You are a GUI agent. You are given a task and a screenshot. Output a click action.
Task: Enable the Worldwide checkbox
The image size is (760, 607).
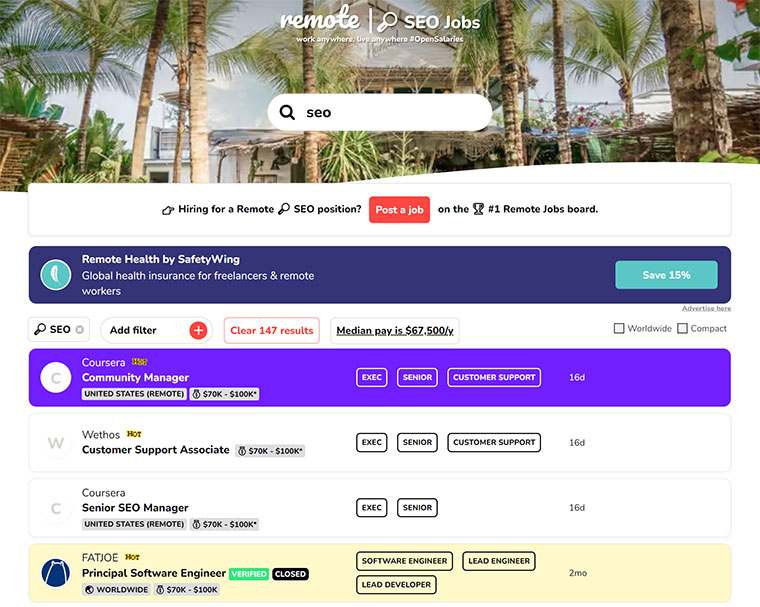pyautogui.click(x=619, y=329)
